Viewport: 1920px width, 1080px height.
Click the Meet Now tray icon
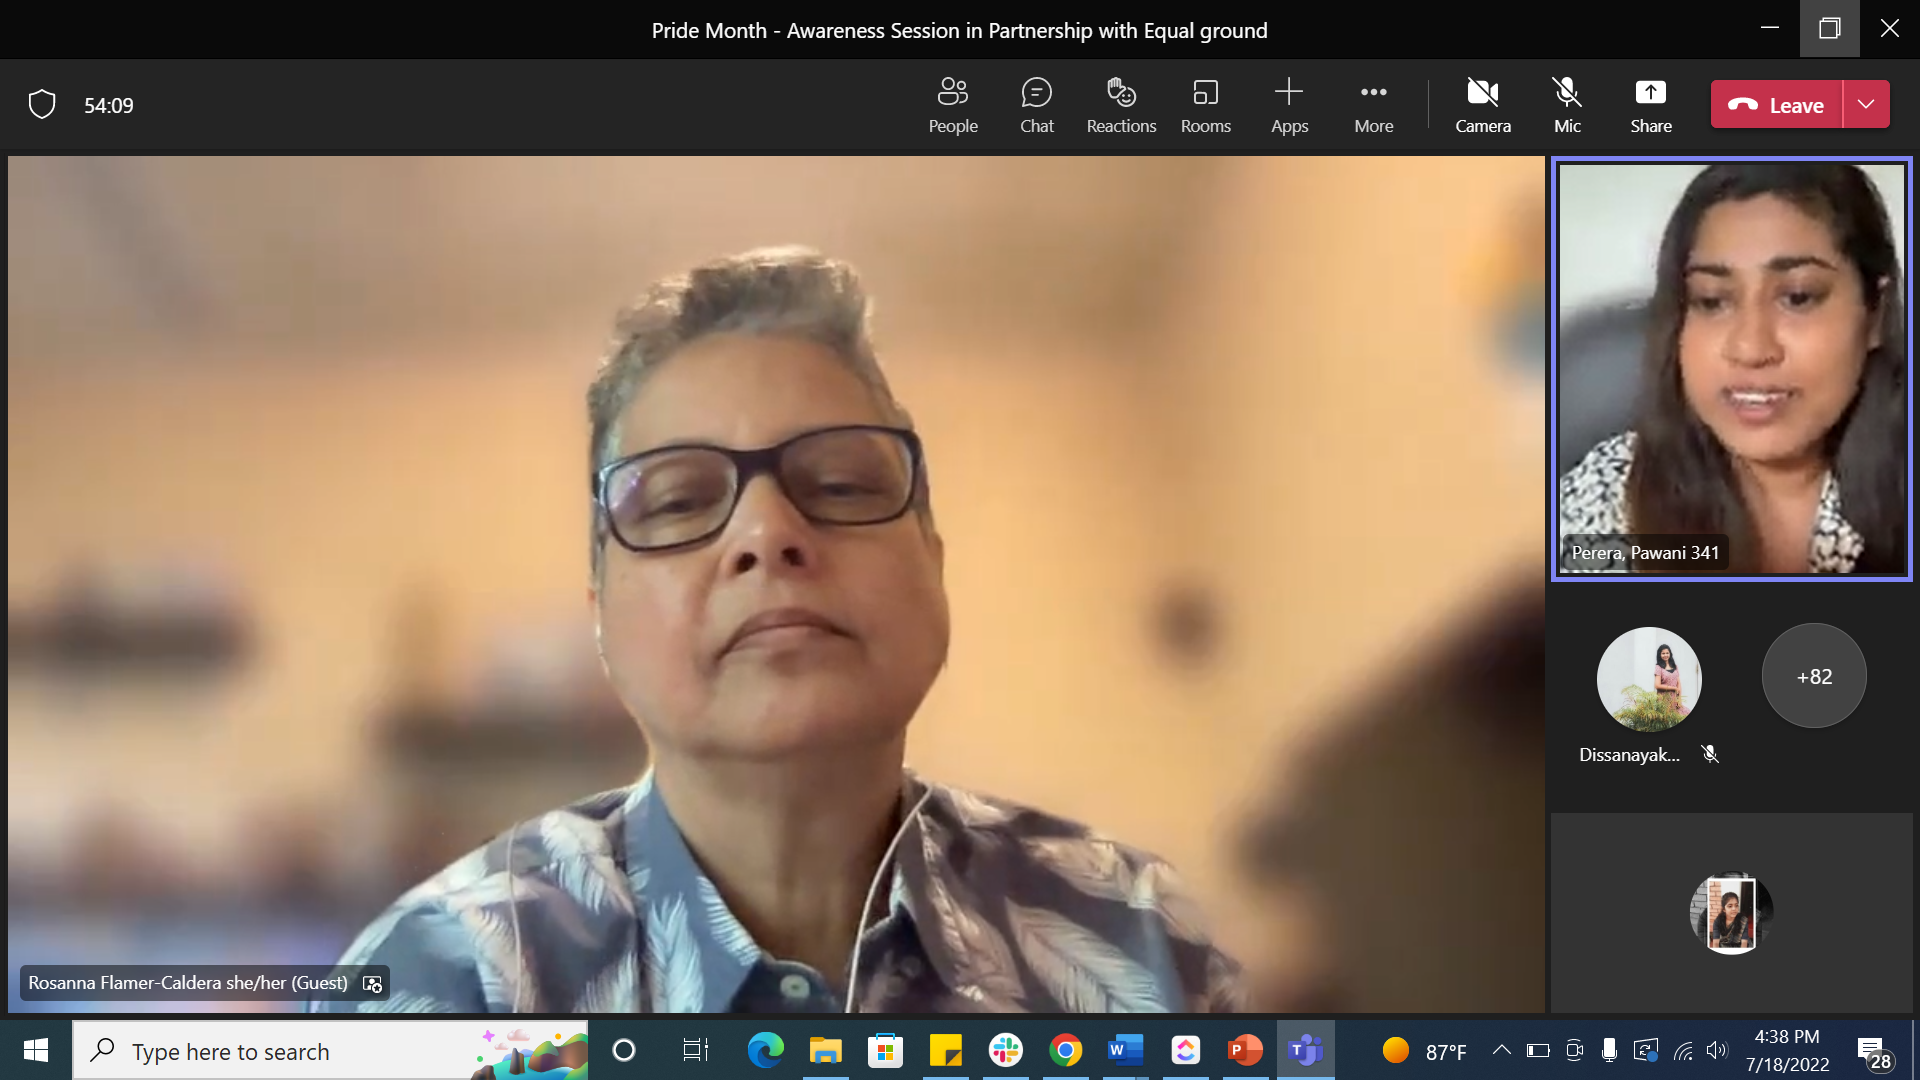point(1574,1050)
